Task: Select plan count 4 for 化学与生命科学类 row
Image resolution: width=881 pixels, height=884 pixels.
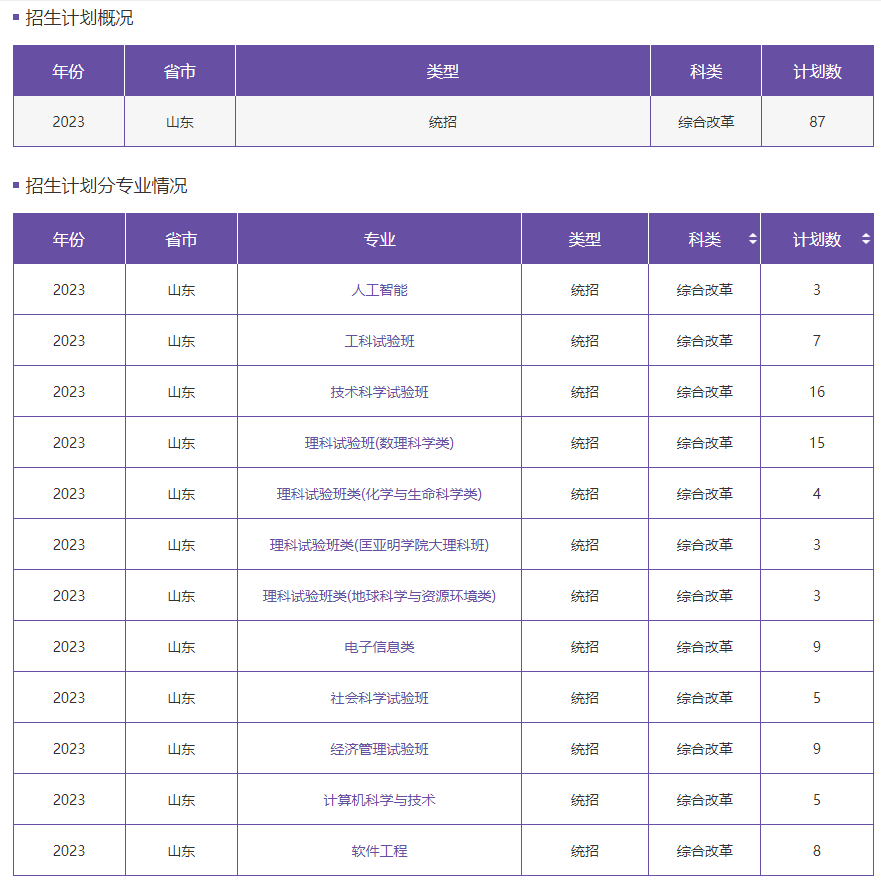Action: (817, 494)
